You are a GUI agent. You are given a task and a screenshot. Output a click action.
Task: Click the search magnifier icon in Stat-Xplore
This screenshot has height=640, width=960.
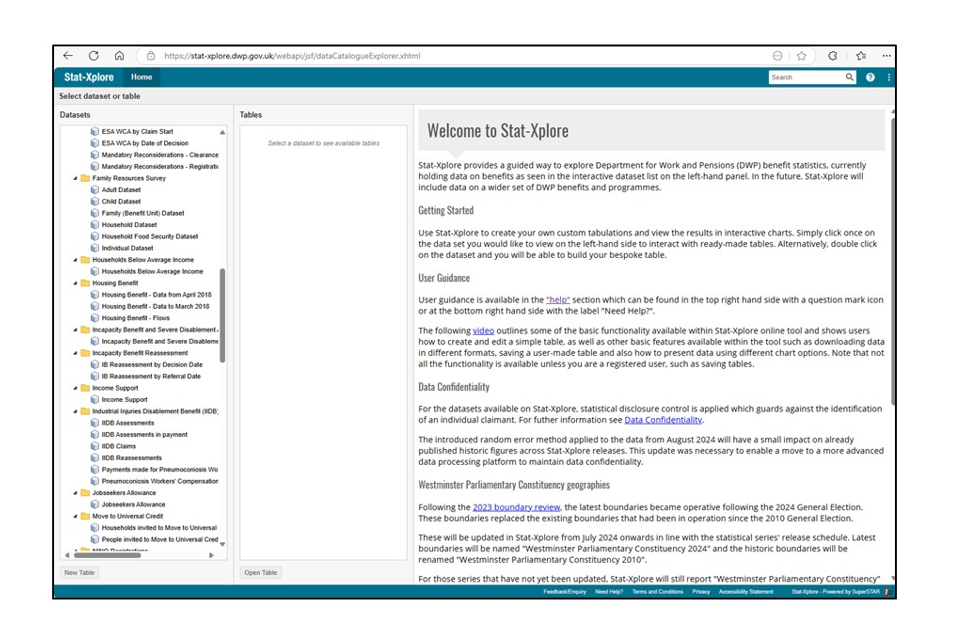[849, 77]
